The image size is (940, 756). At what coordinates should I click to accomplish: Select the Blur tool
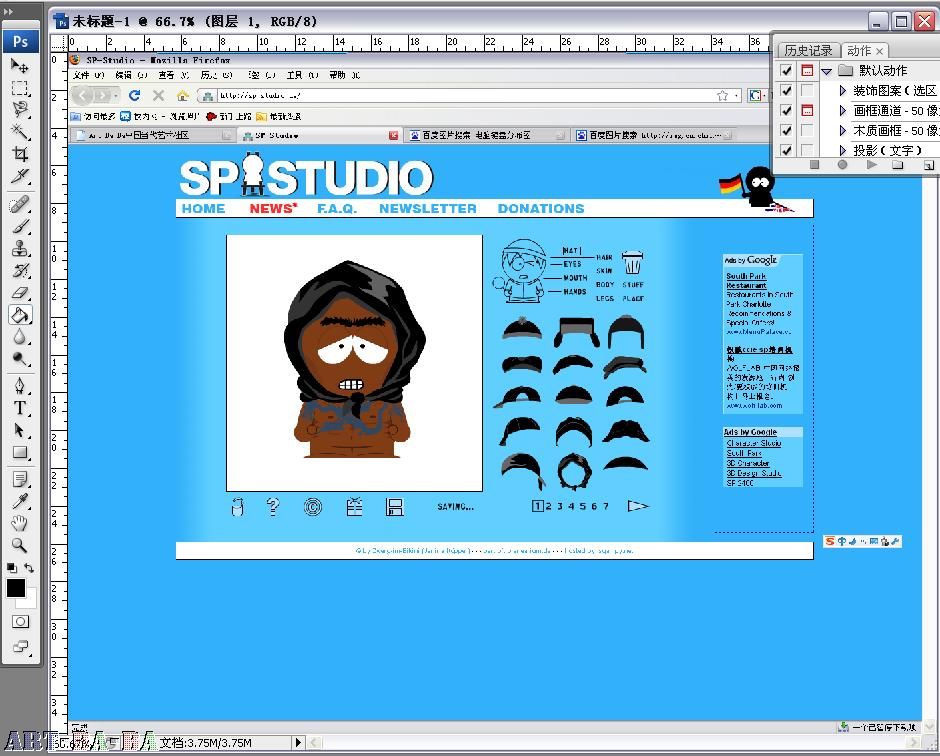[x=20, y=336]
